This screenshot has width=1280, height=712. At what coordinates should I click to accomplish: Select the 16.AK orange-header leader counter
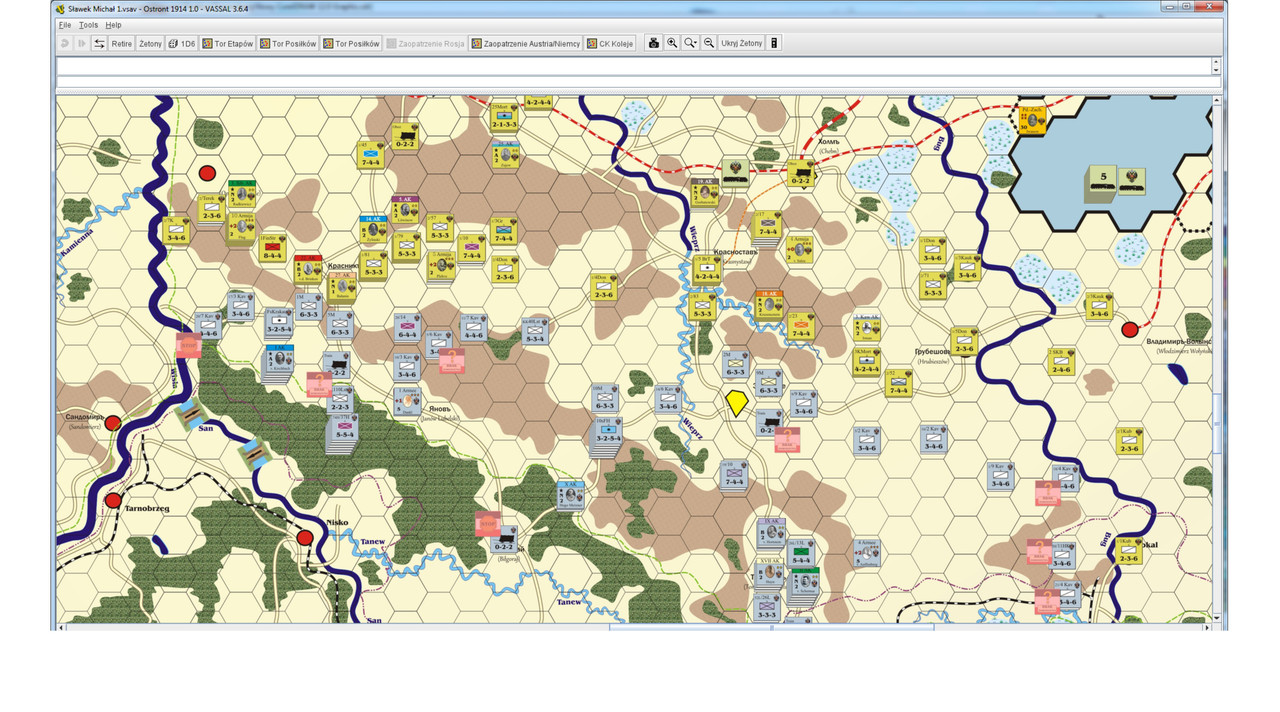tap(769, 305)
